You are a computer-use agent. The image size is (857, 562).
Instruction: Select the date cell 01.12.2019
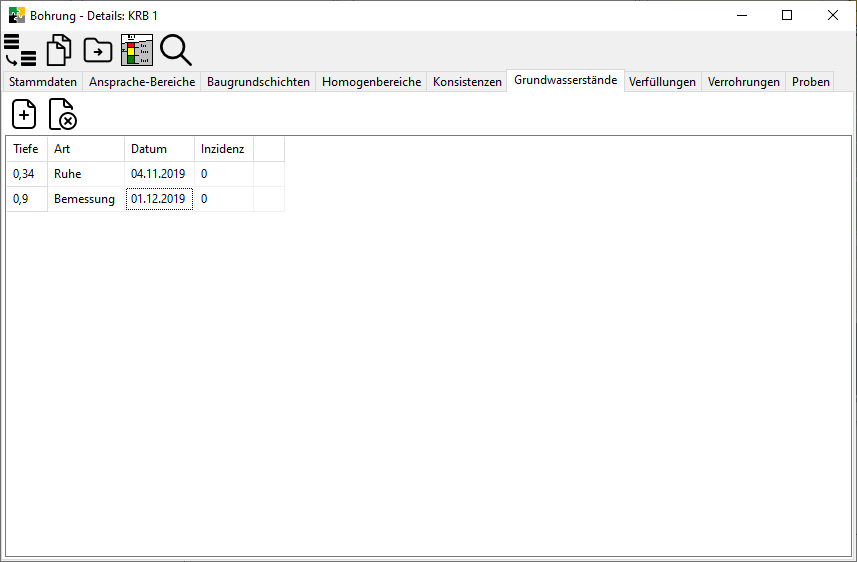(159, 199)
